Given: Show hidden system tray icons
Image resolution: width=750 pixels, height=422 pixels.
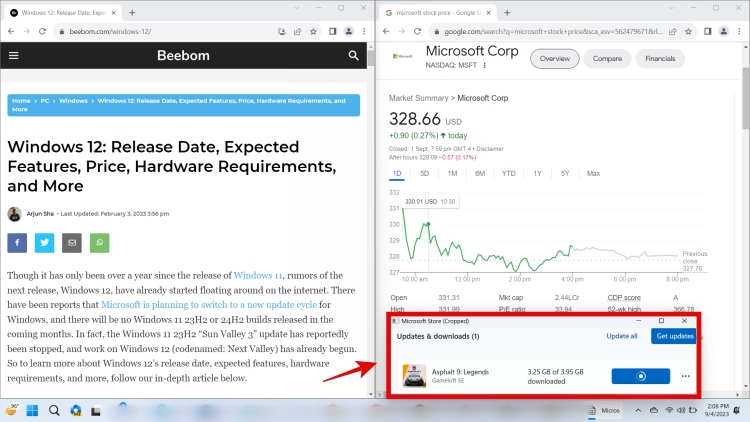Looking at the screenshot, I should [x=637, y=410].
